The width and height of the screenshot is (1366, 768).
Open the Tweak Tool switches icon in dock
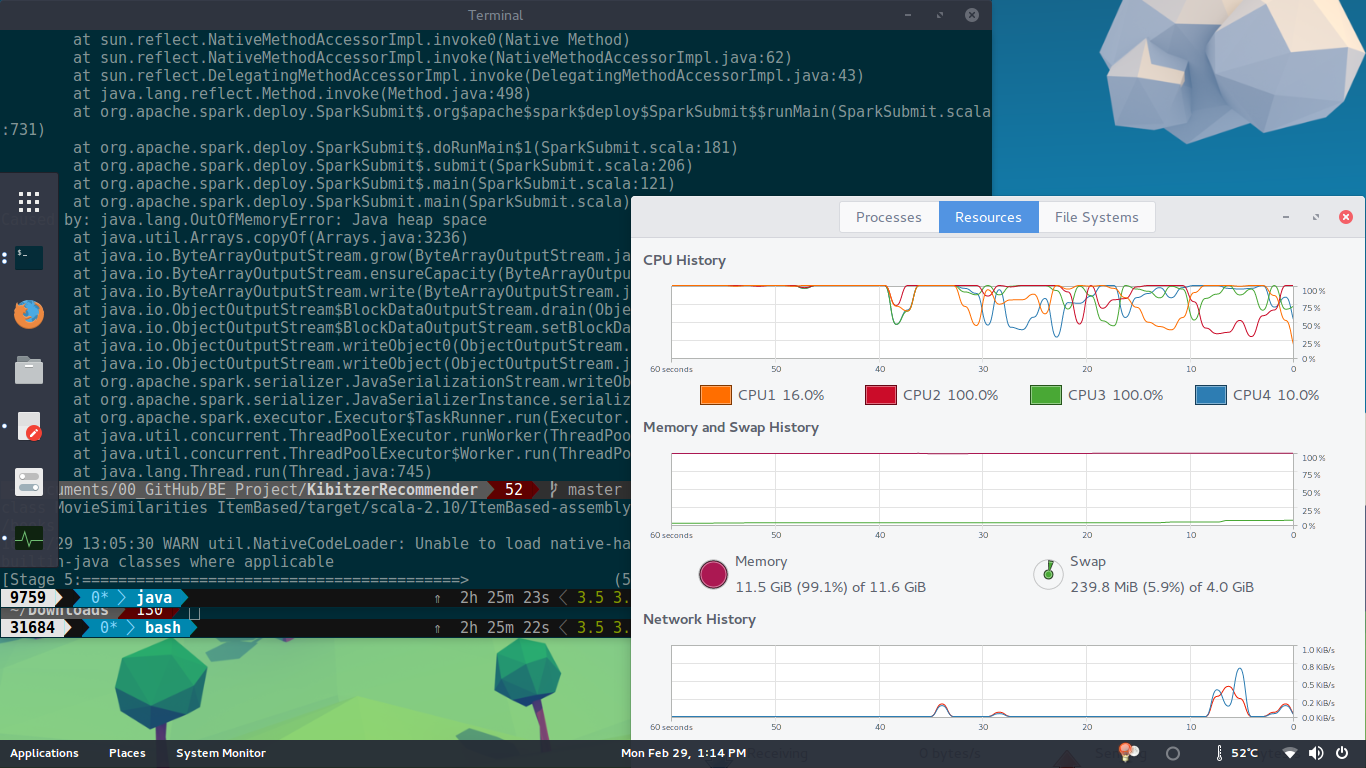(x=29, y=482)
